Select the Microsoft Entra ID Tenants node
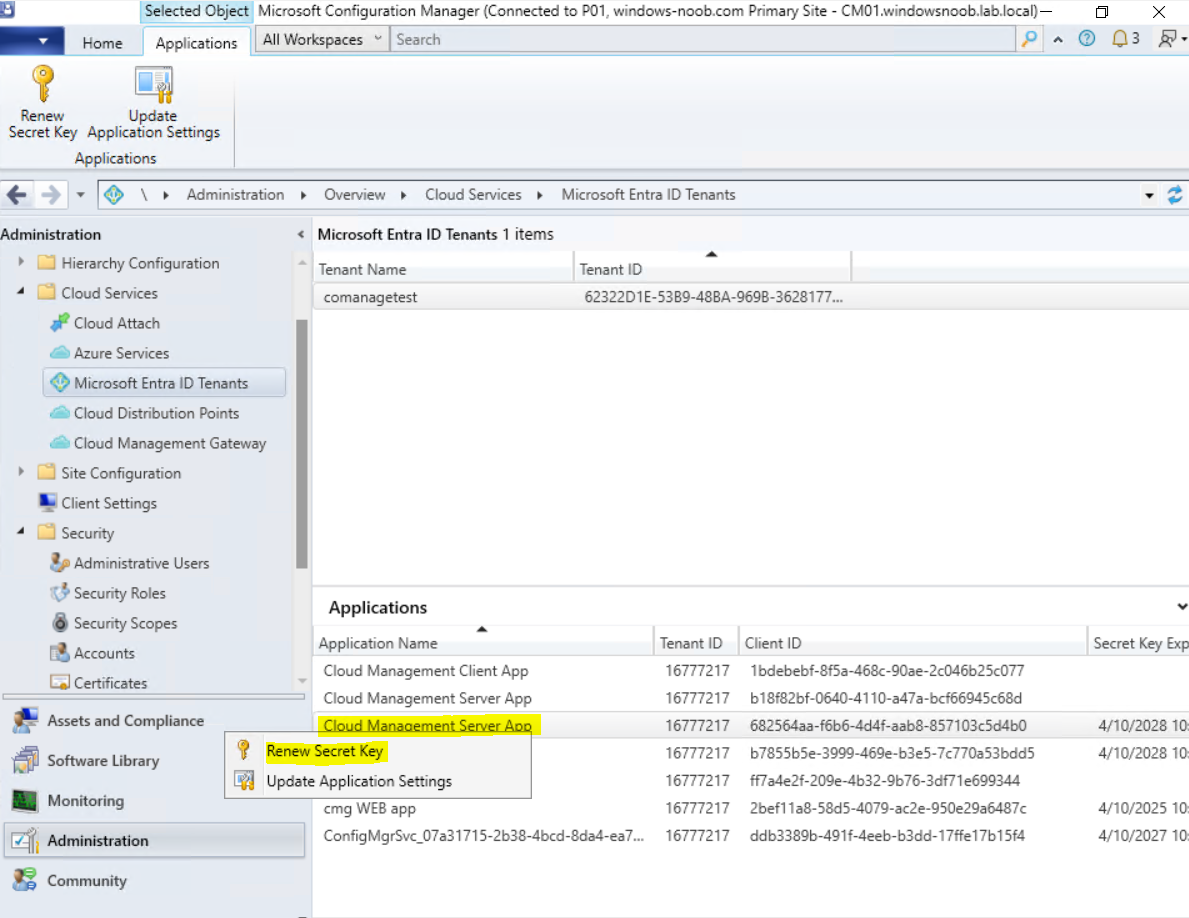 165,383
